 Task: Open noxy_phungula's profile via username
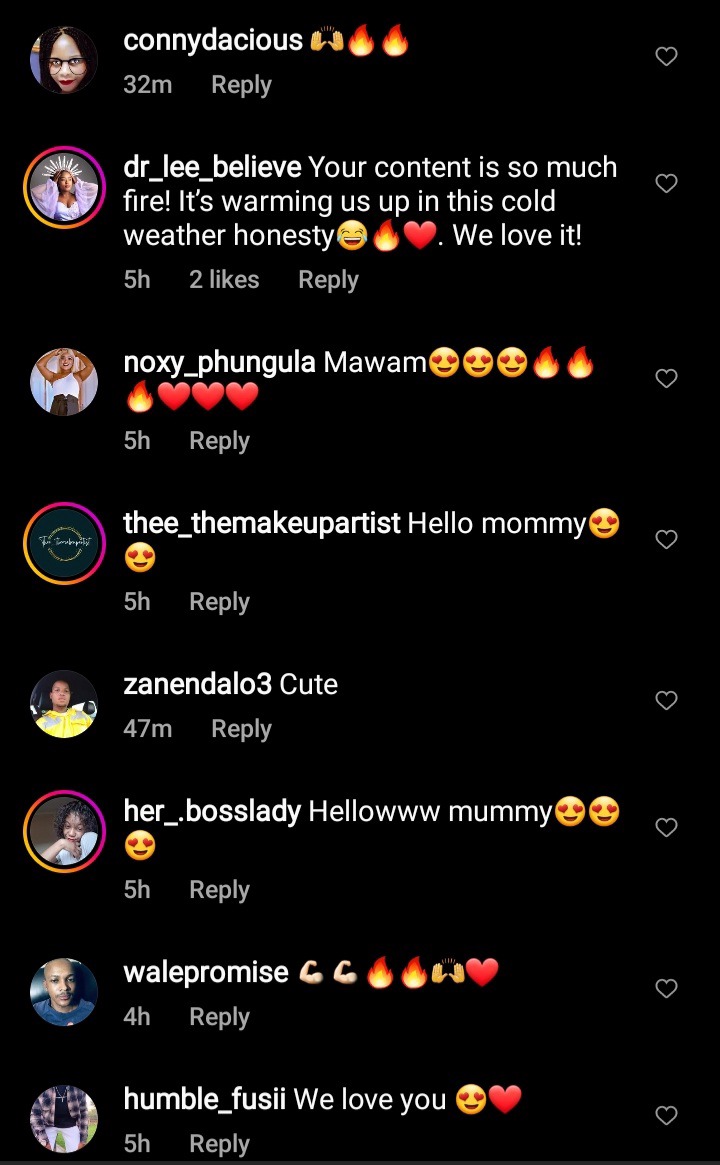(219, 363)
